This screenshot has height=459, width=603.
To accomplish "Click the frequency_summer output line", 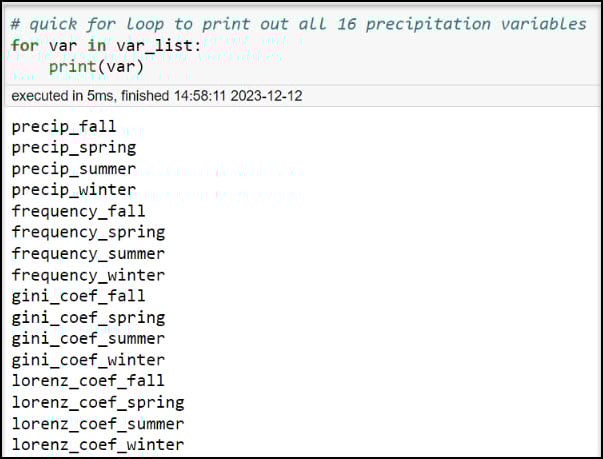I will [89, 254].
